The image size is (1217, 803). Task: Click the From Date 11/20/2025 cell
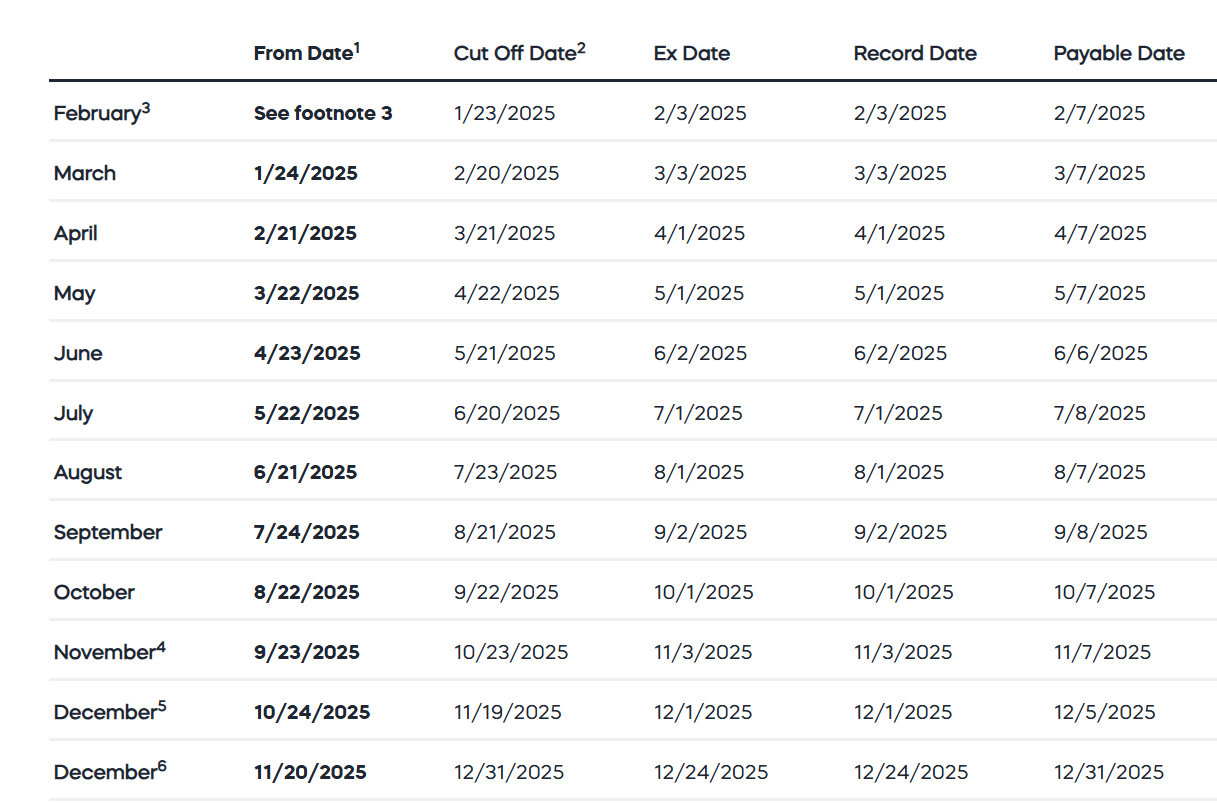click(x=310, y=773)
